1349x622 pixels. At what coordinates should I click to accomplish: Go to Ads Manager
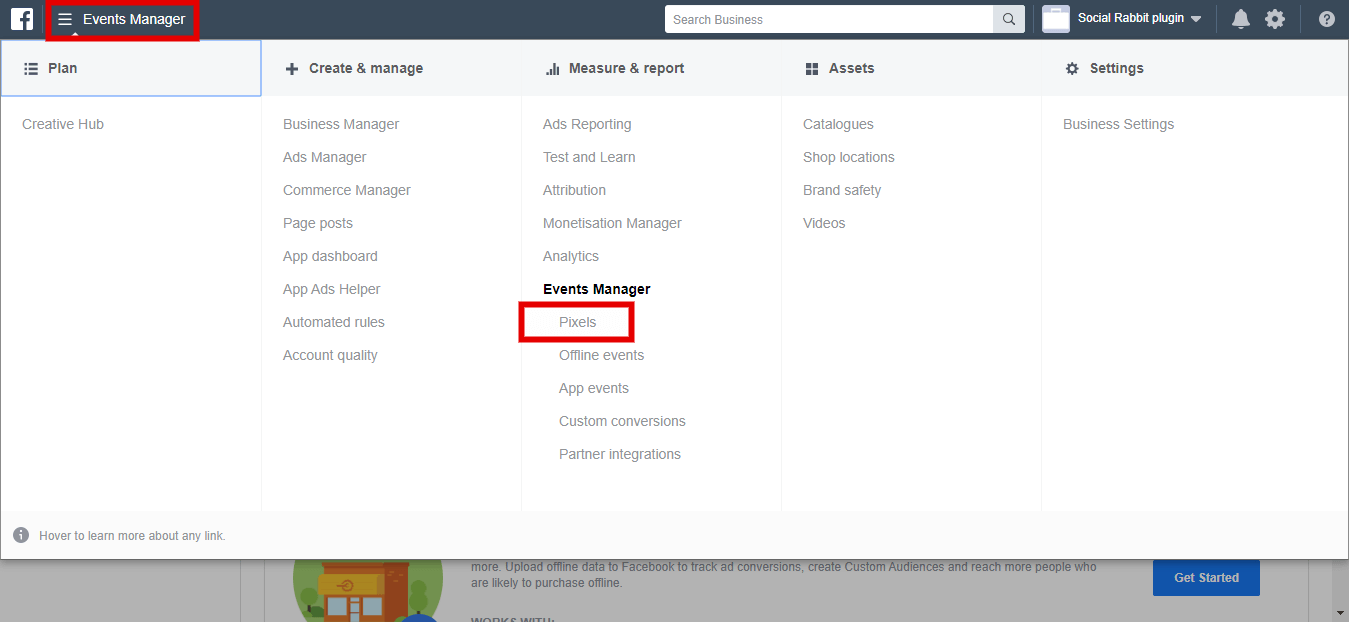pyautogui.click(x=325, y=157)
